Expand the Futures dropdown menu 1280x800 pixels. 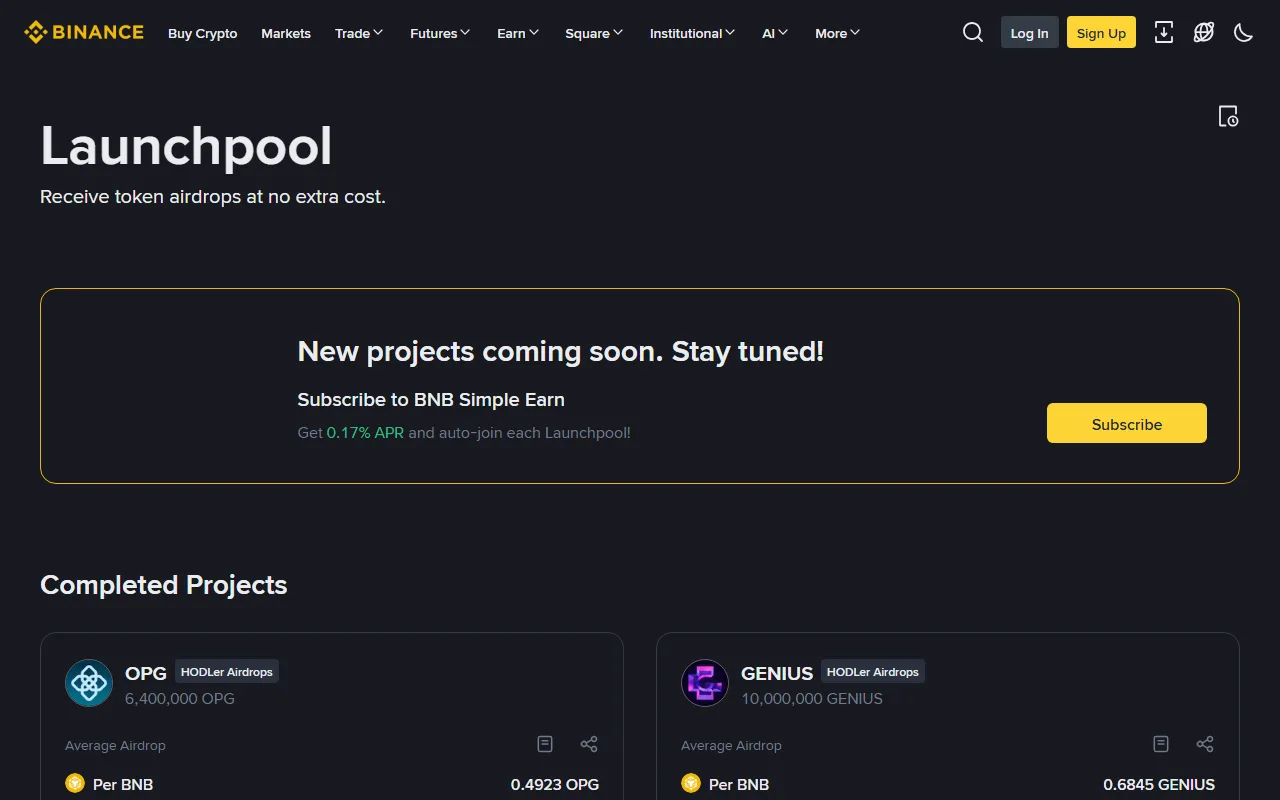(440, 33)
